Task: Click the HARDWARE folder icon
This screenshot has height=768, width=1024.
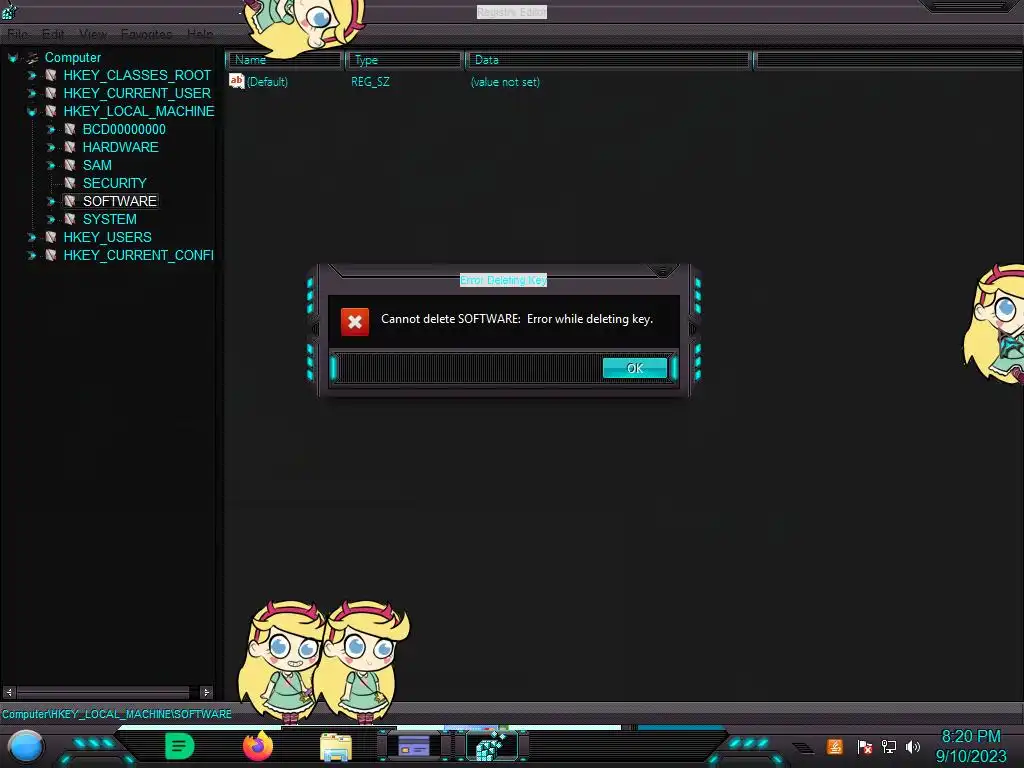Action: click(x=70, y=148)
